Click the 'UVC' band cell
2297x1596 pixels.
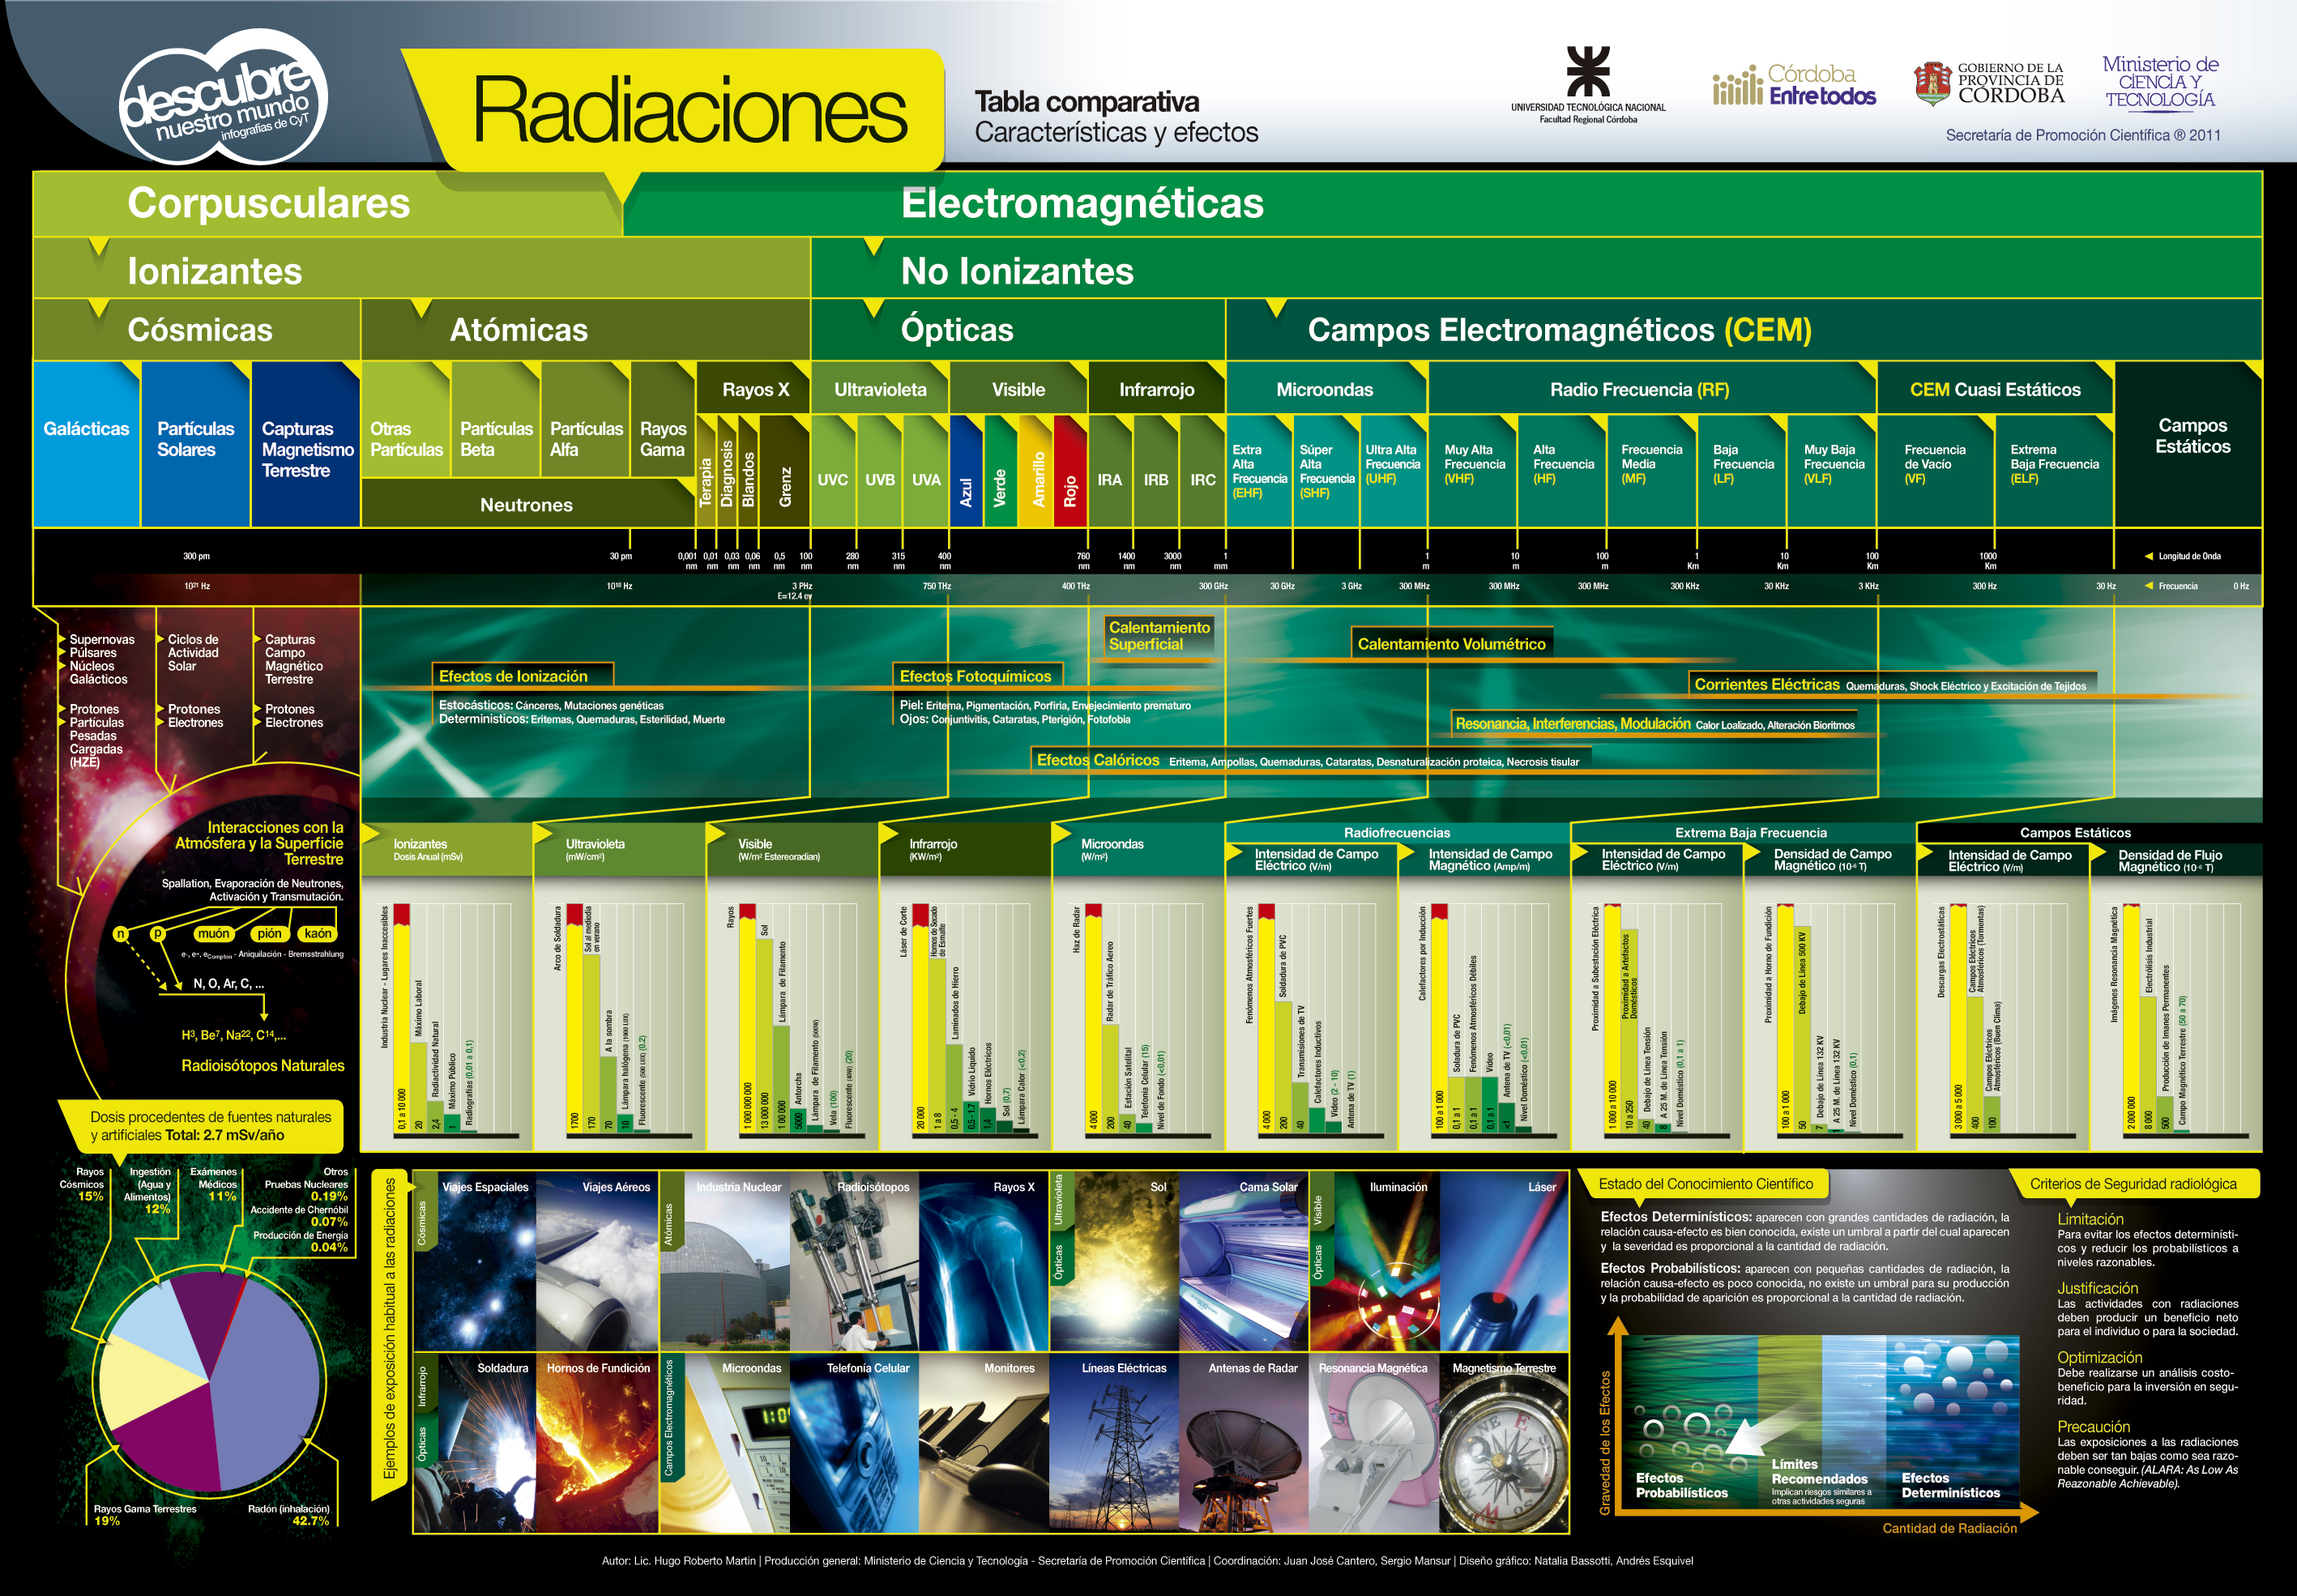click(833, 471)
